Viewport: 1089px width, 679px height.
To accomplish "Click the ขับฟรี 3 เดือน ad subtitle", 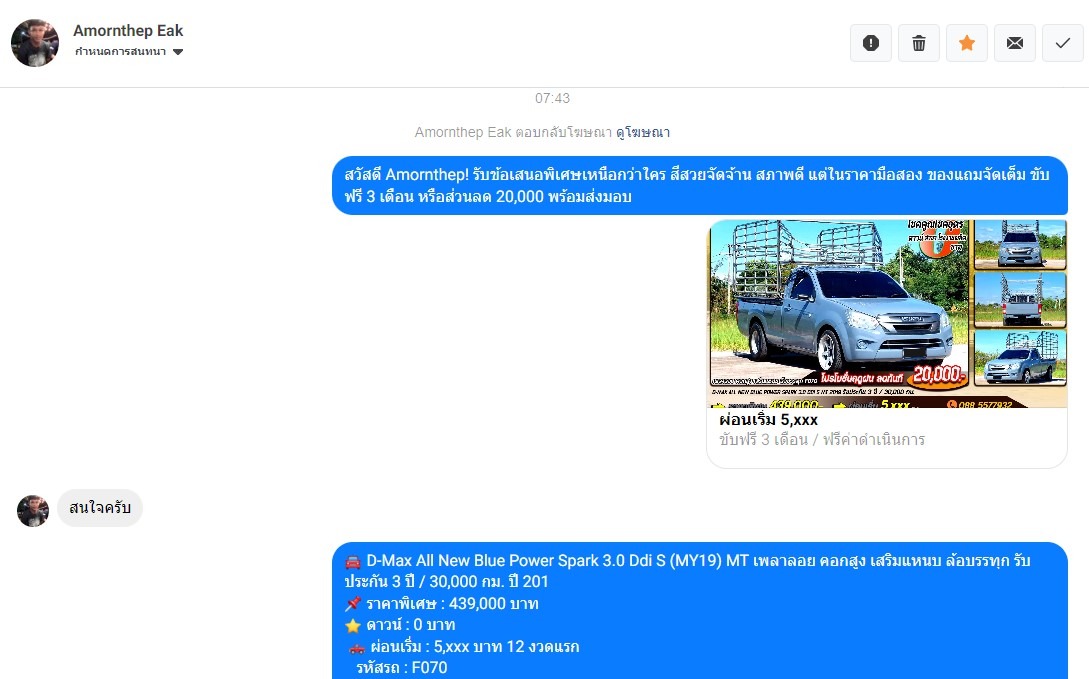I will point(822,439).
